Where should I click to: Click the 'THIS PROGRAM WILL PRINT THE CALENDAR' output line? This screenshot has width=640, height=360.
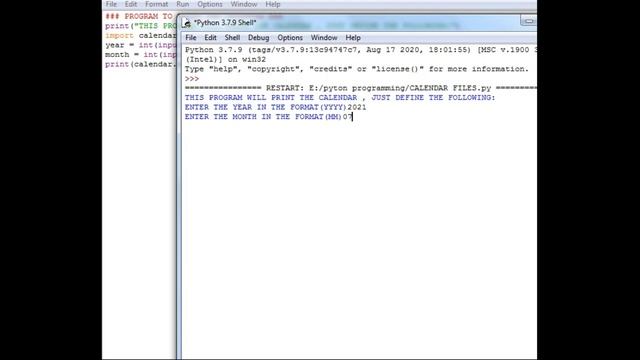click(340, 98)
